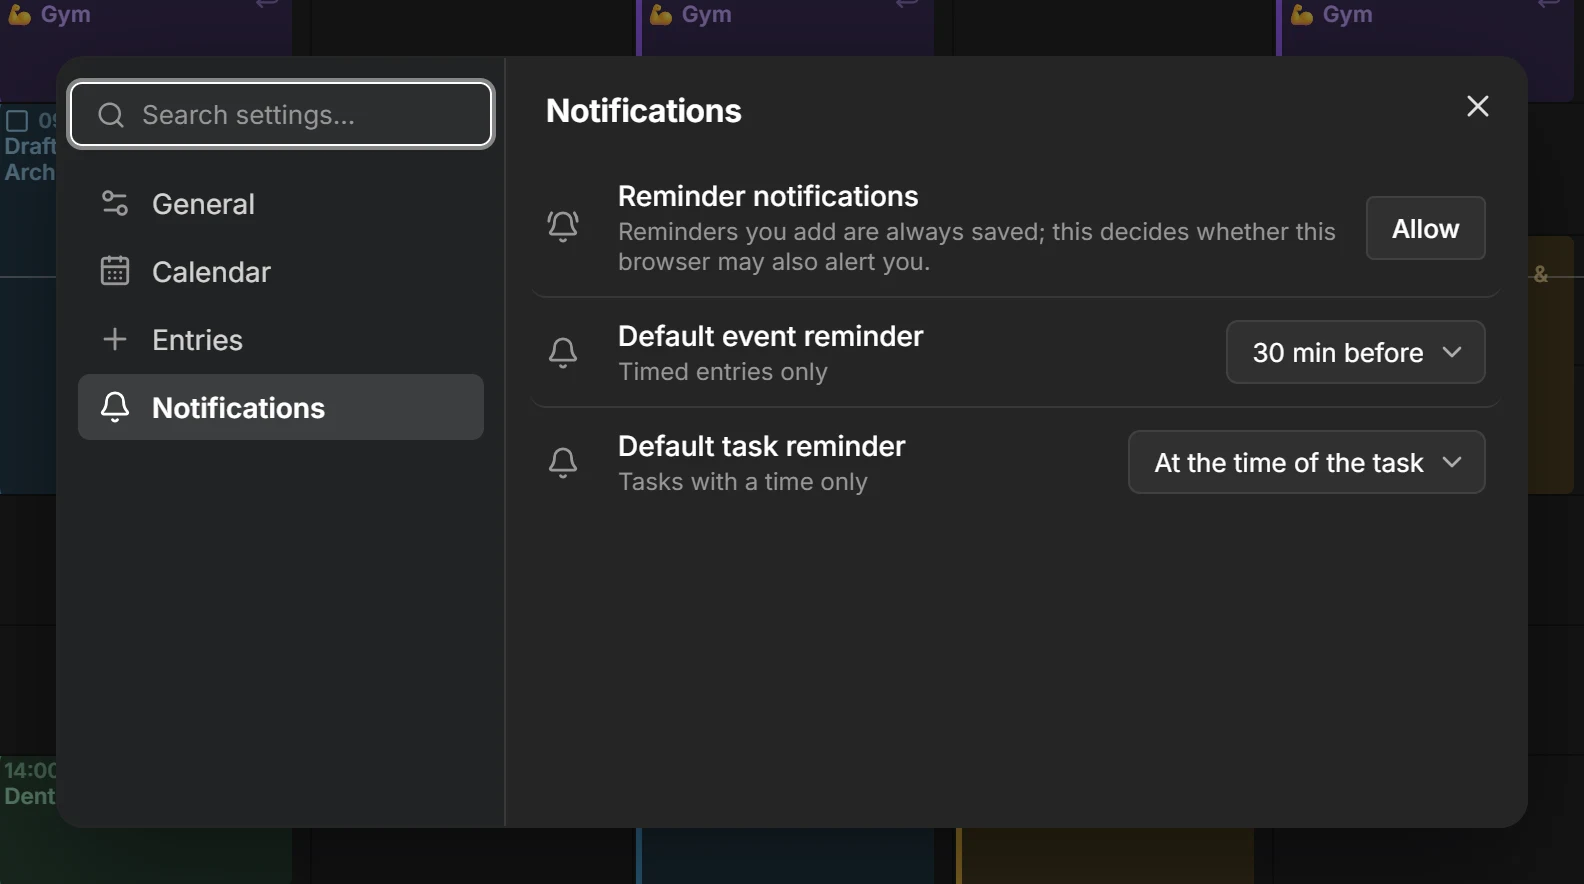Switch to Calendar settings
The width and height of the screenshot is (1584, 884).
coord(281,272)
